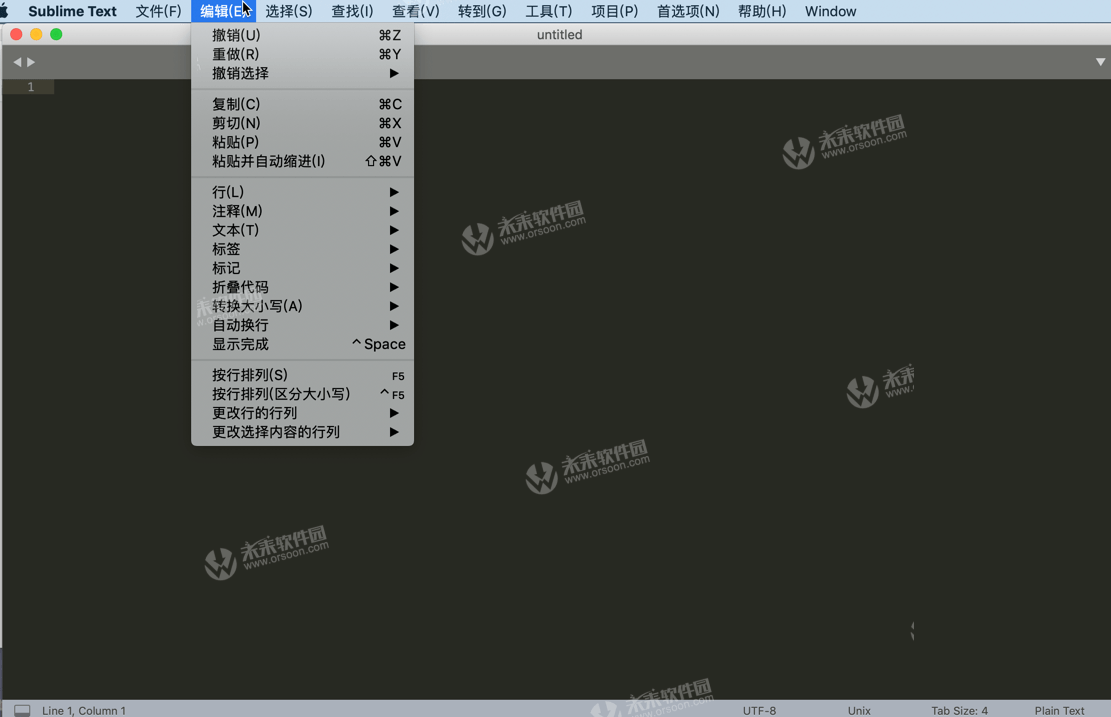This screenshot has width=1111, height=717.
Task: Open the 选择(S) menu
Action: click(288, 11)
